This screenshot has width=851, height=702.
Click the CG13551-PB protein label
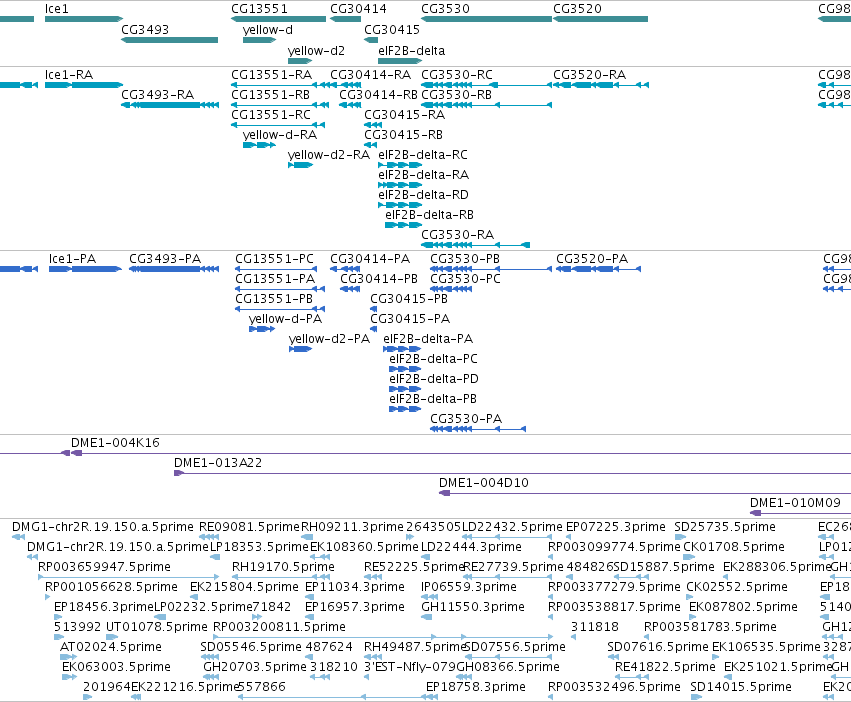[274, 299]
